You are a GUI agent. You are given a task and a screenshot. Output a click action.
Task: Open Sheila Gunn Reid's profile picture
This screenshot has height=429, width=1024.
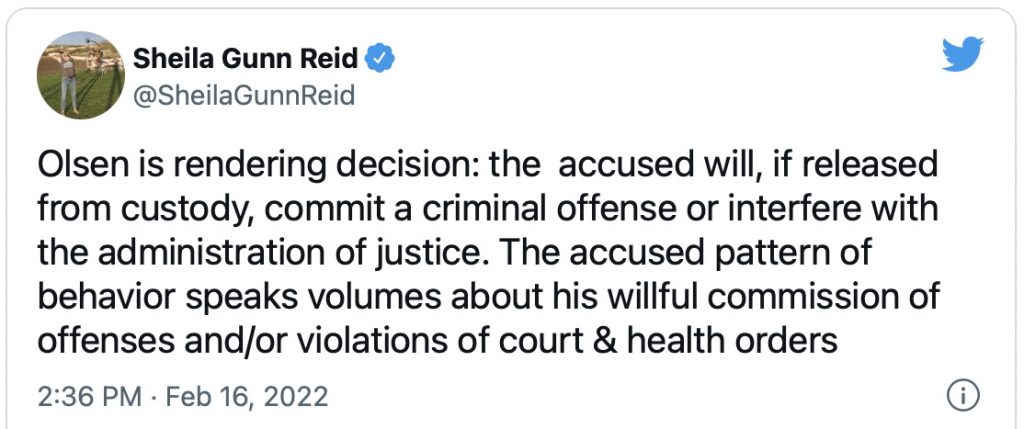(80, 75)
